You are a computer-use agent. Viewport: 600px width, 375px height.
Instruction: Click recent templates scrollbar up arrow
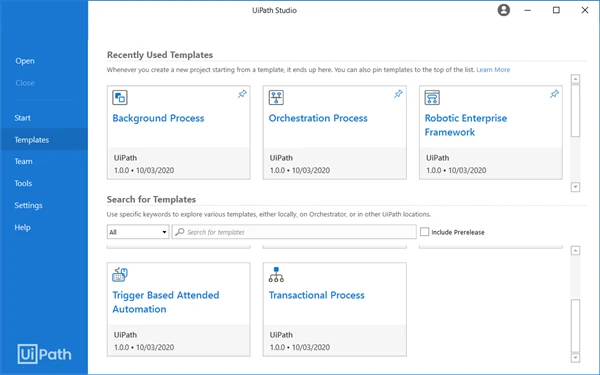pyautogui.click(x=575, y=79)
